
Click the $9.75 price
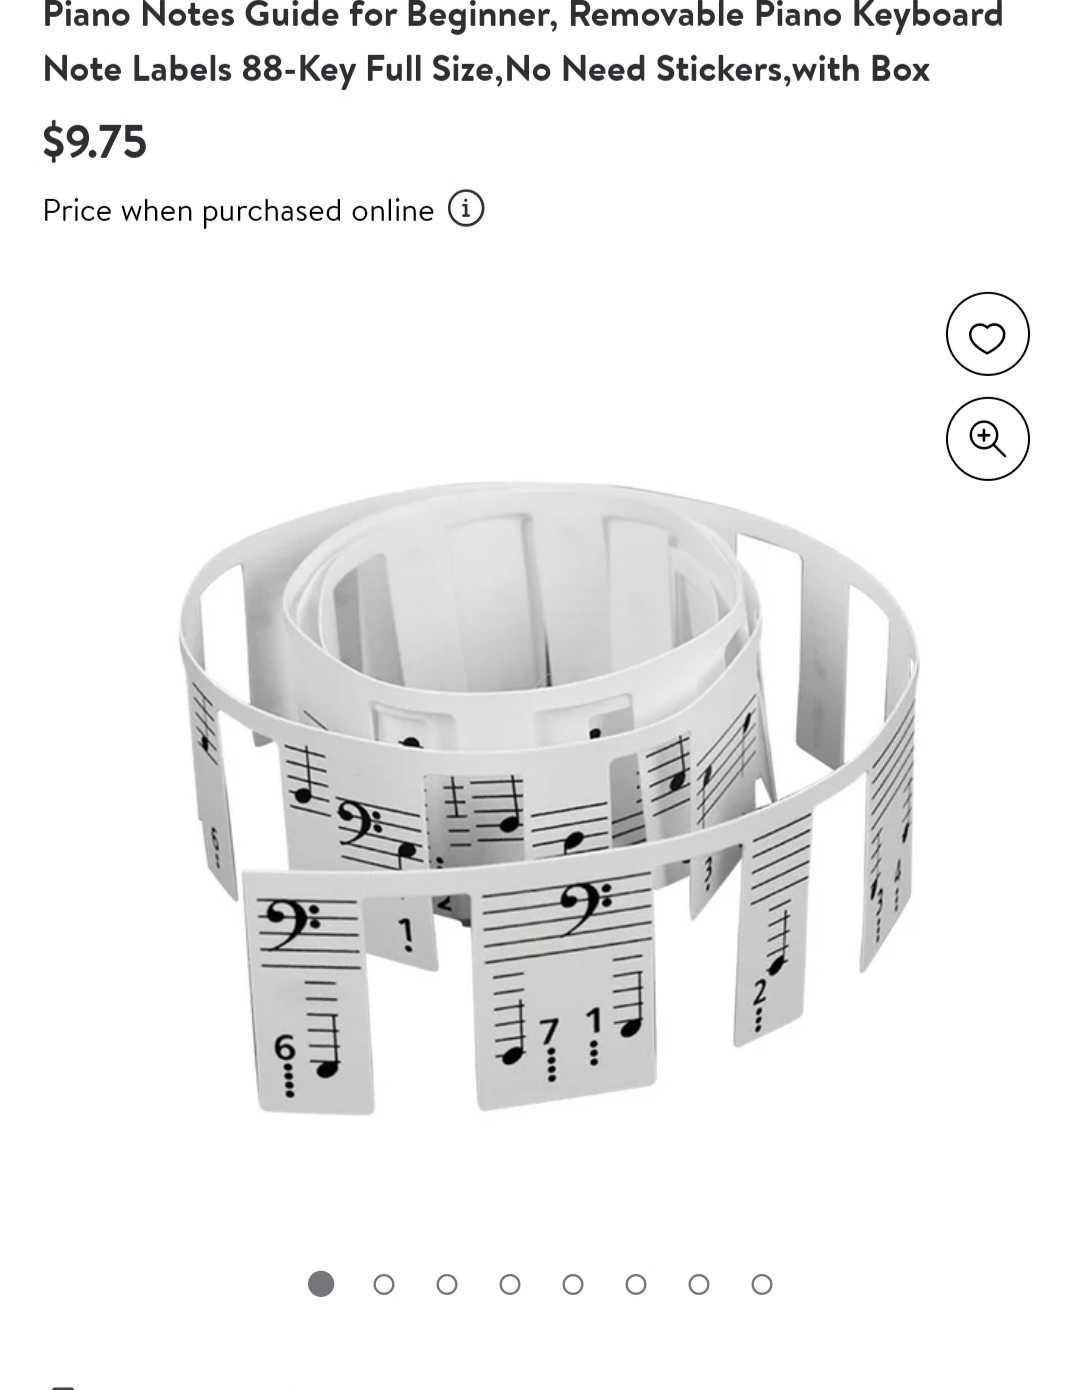[95, 141]
